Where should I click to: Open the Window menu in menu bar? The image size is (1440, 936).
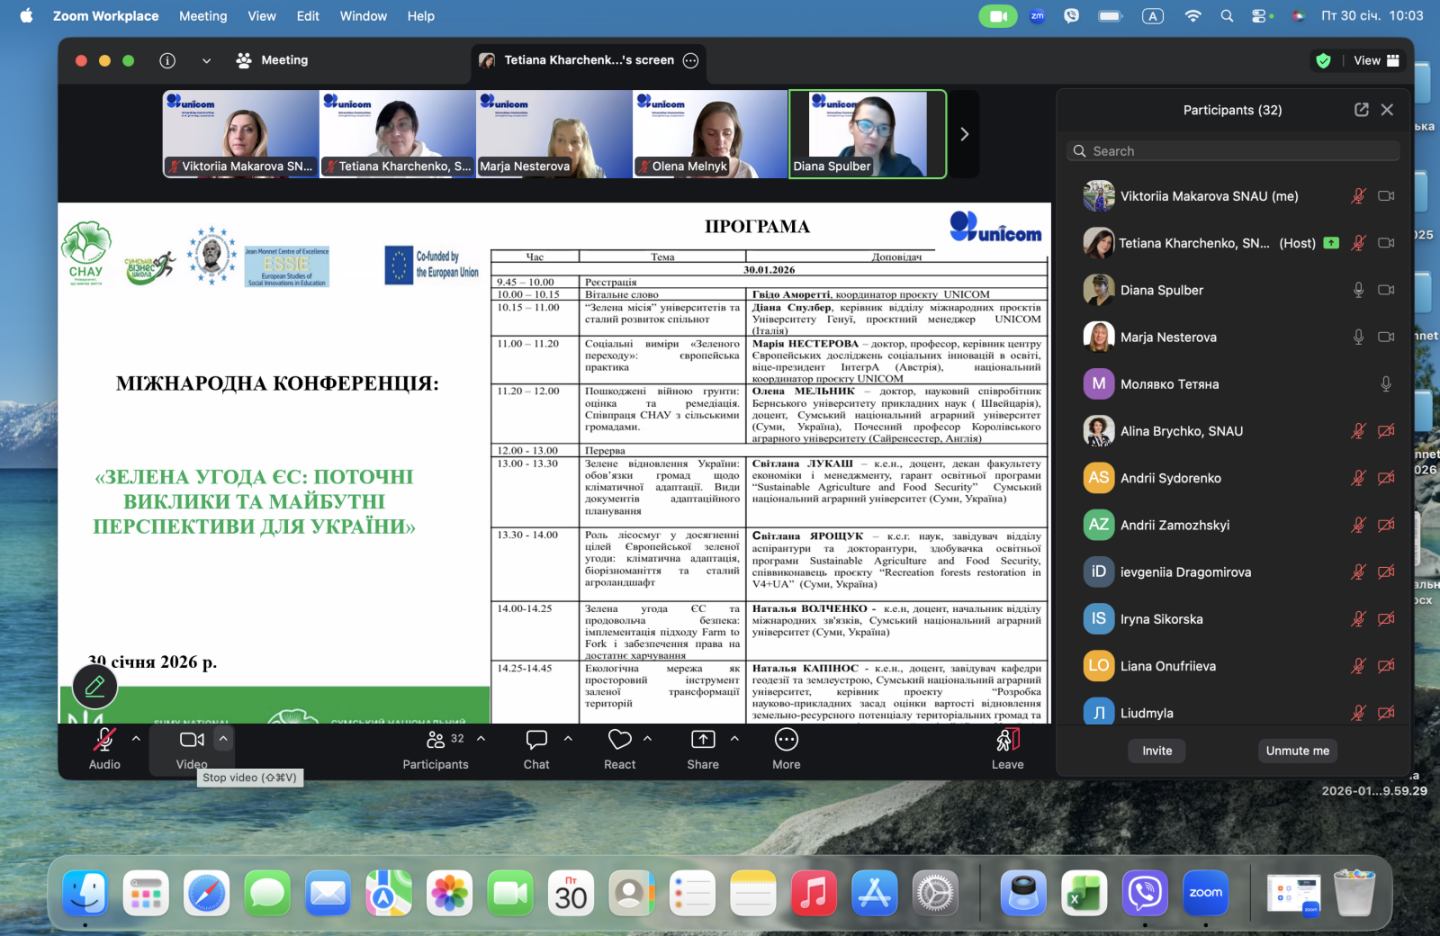(363, 16)
